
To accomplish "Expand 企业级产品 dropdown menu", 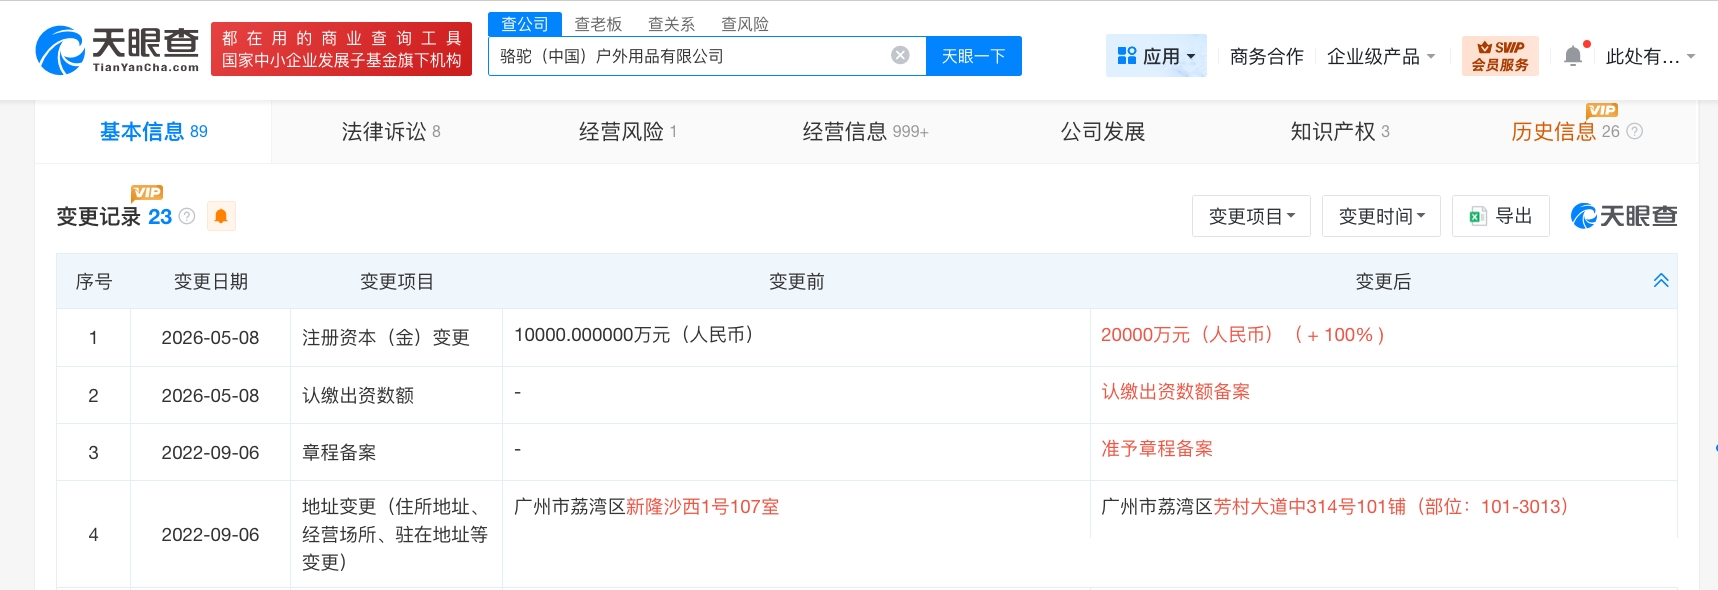I will [x=1381, y=57].
